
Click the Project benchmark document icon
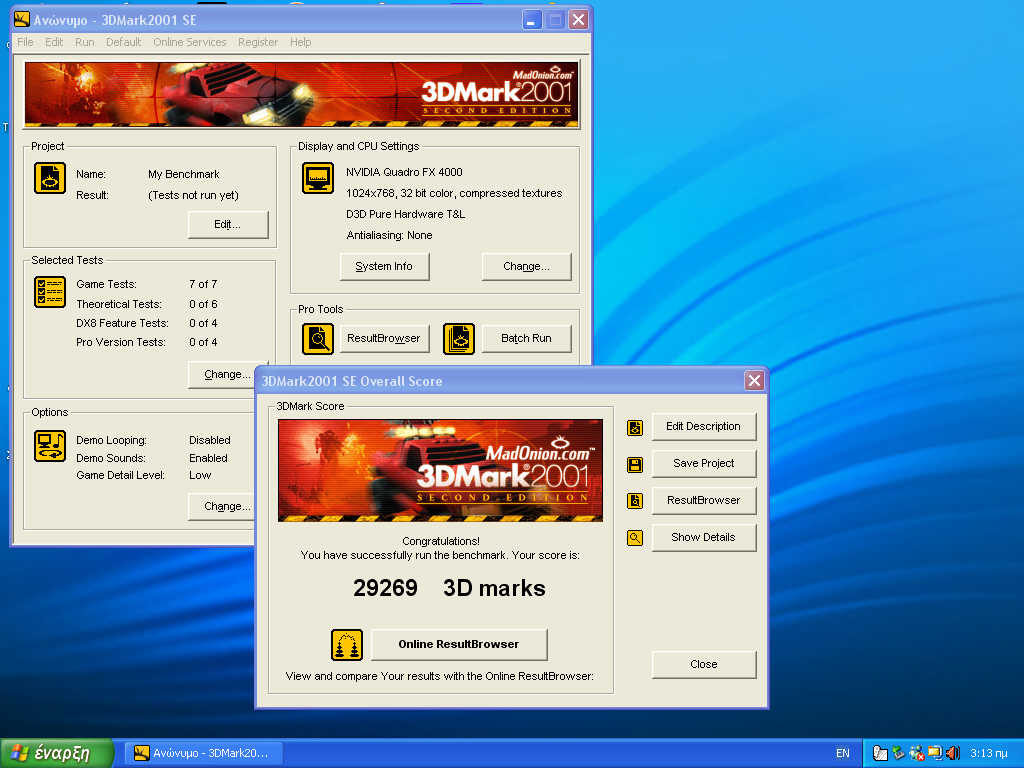coord(50,178)
